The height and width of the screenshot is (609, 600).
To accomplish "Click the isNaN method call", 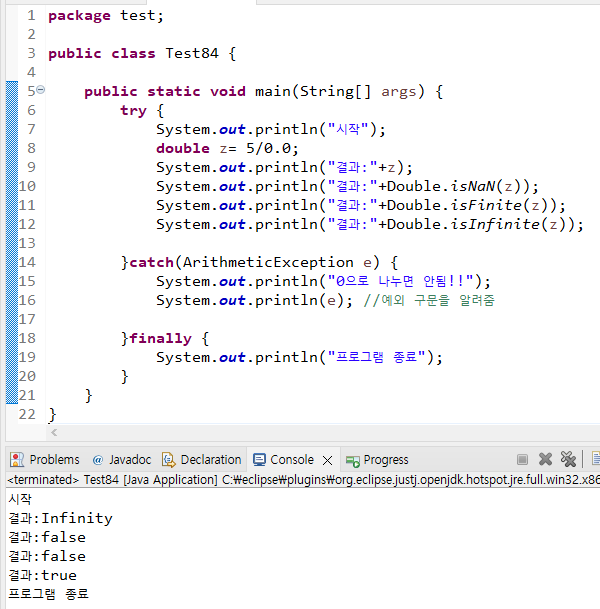I will click(x=473, y=186).
